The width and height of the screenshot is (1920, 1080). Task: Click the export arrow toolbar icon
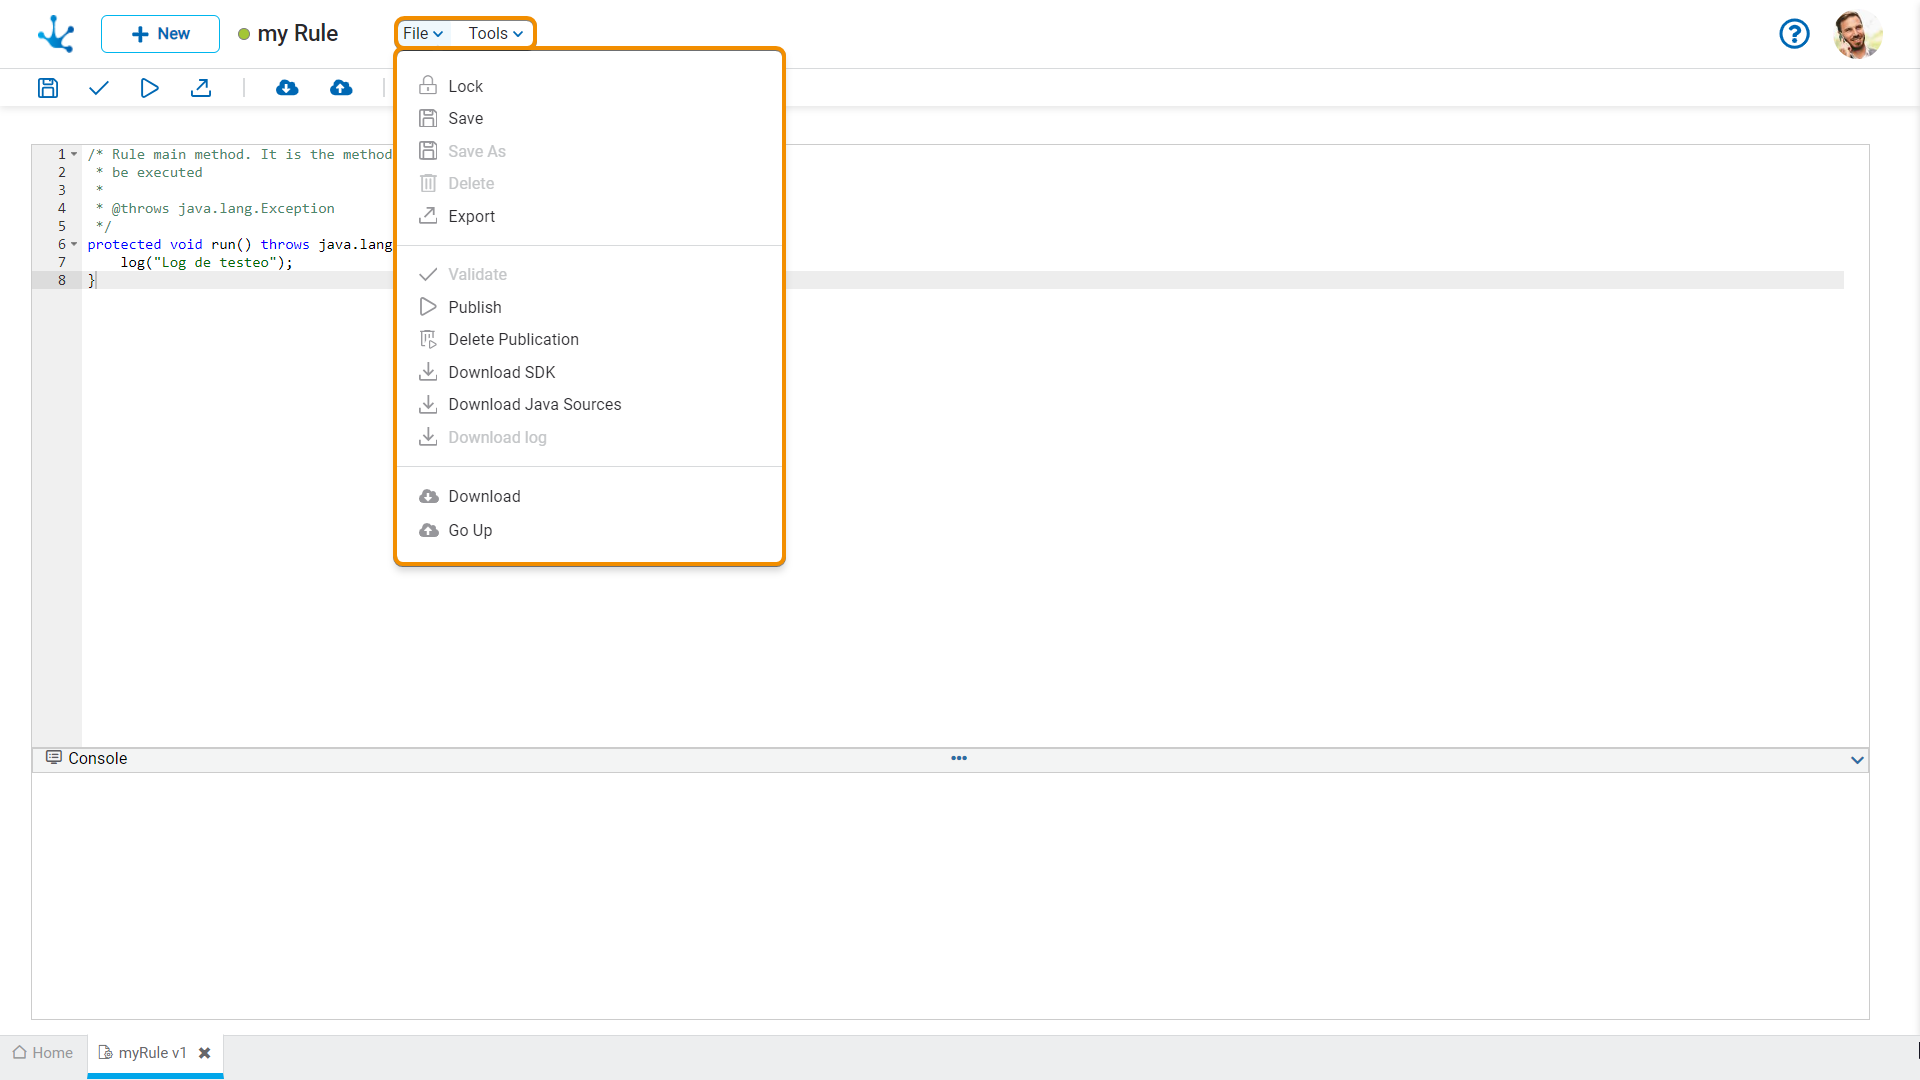tap(201, 88)
